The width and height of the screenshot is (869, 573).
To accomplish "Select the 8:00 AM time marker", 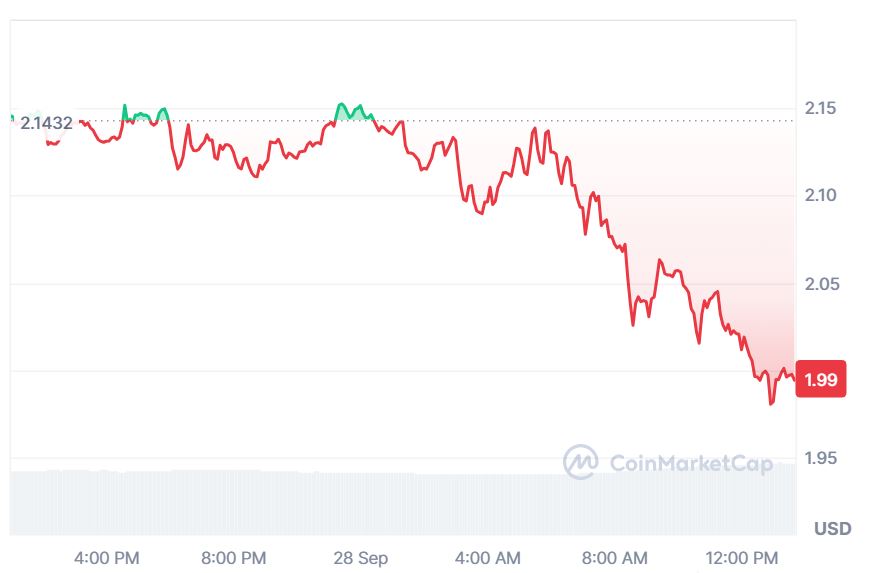I will tap(614, 557).
